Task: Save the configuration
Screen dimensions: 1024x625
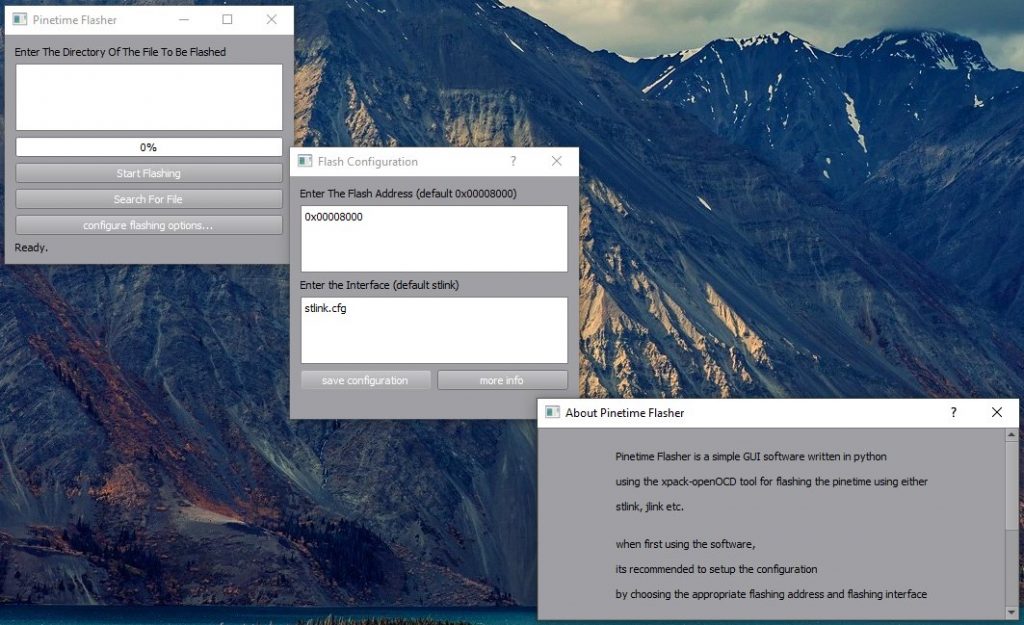Action: [365, 380]
